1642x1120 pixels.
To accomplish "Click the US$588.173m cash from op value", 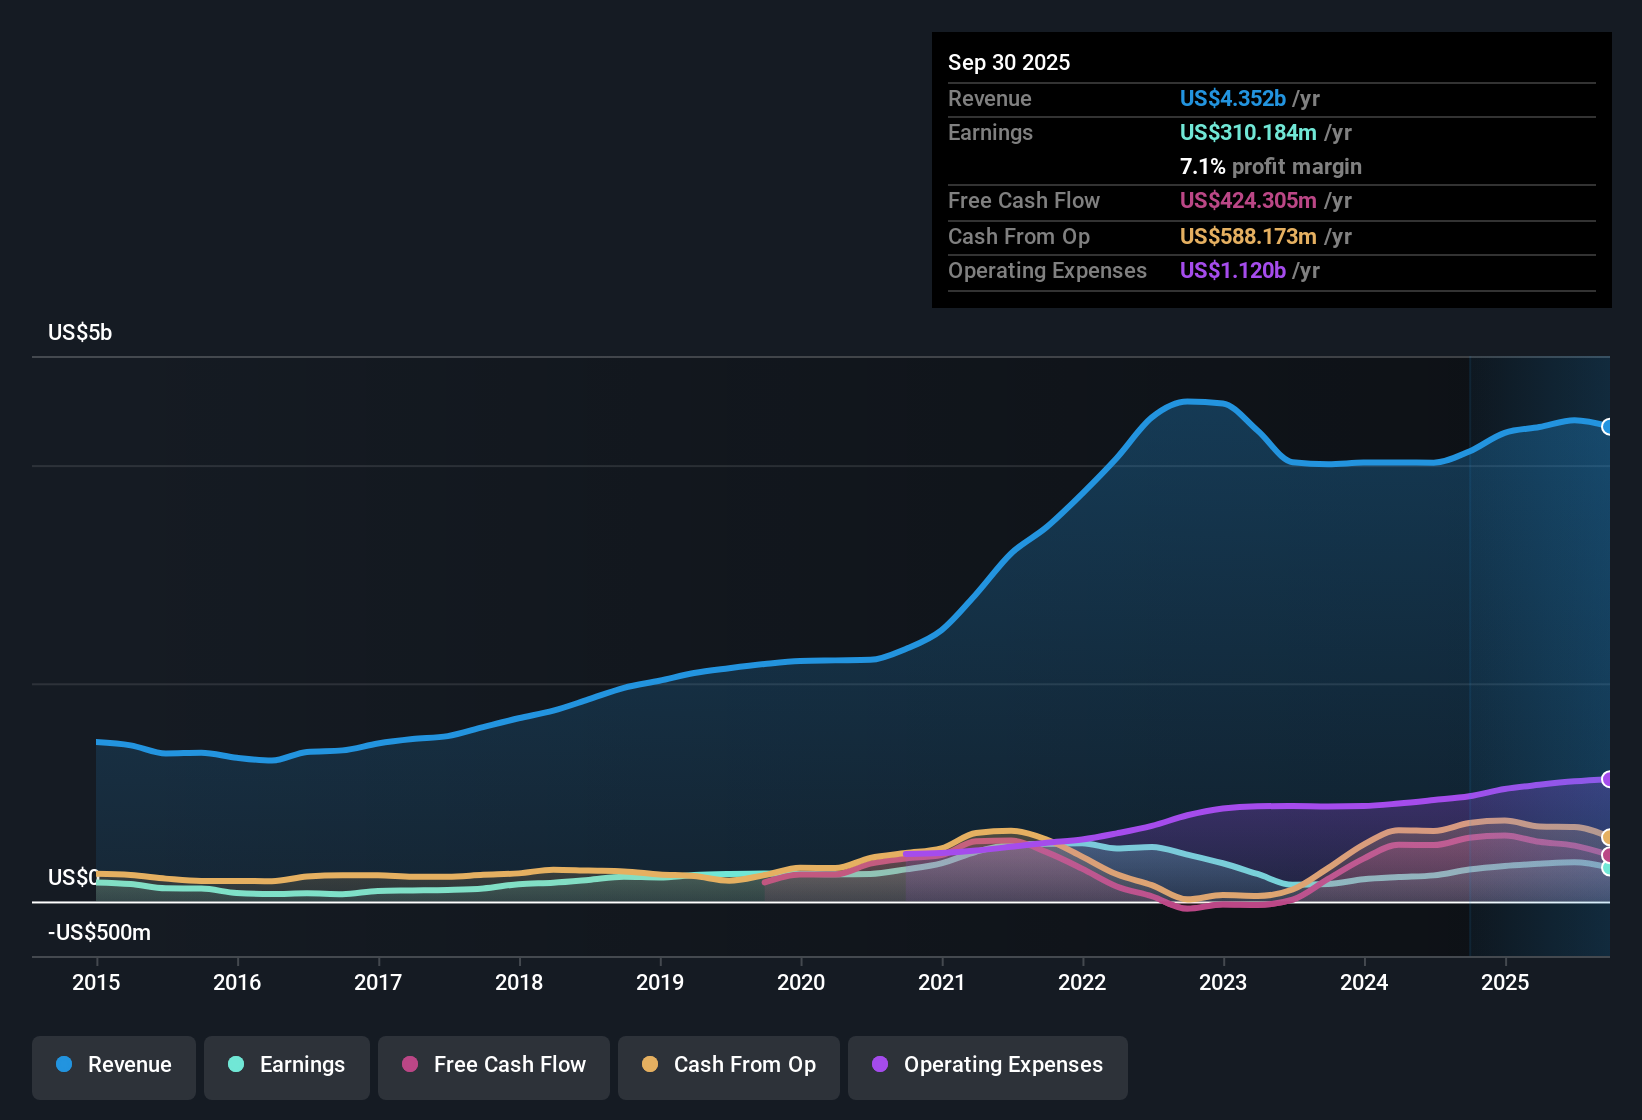I will tap(1248, 236).
